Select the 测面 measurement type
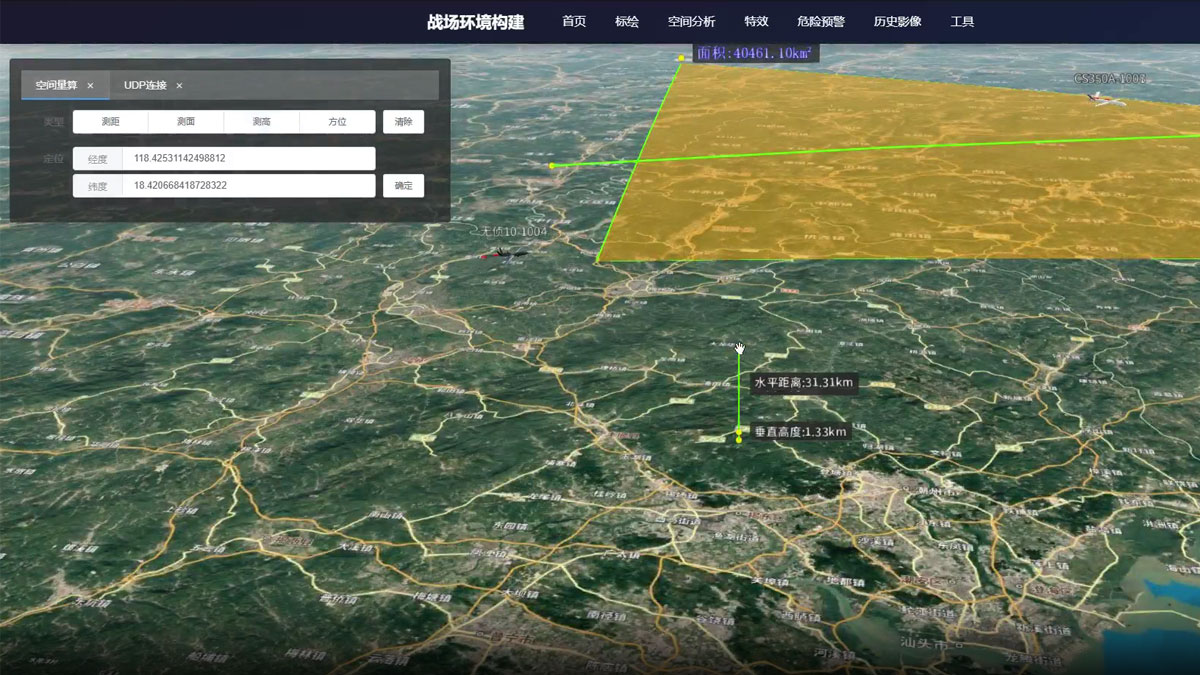 [x=186, y=122]
